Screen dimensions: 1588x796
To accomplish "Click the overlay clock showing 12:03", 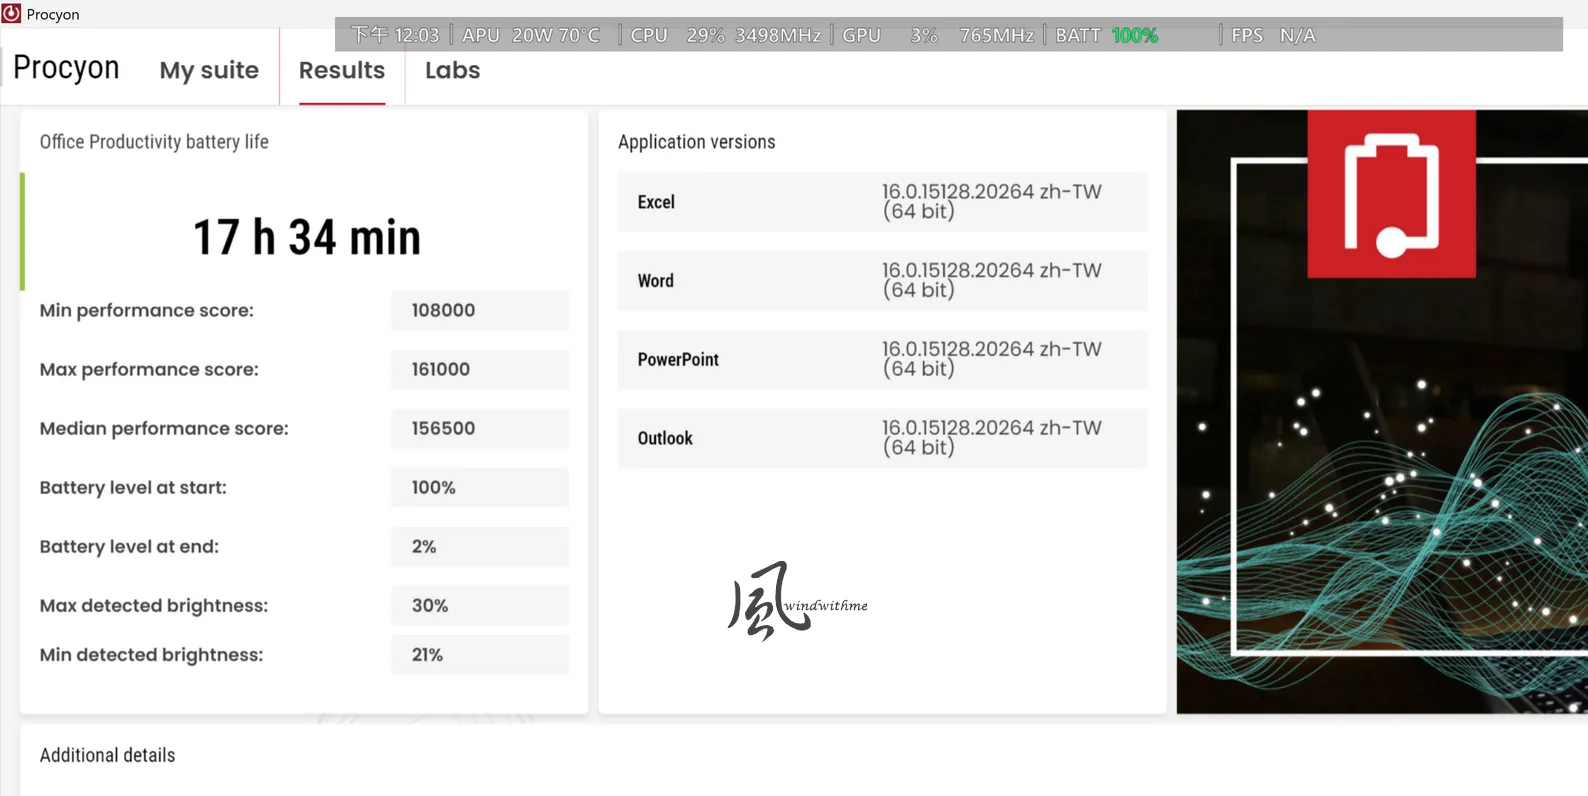I will [x=396, y=35].
